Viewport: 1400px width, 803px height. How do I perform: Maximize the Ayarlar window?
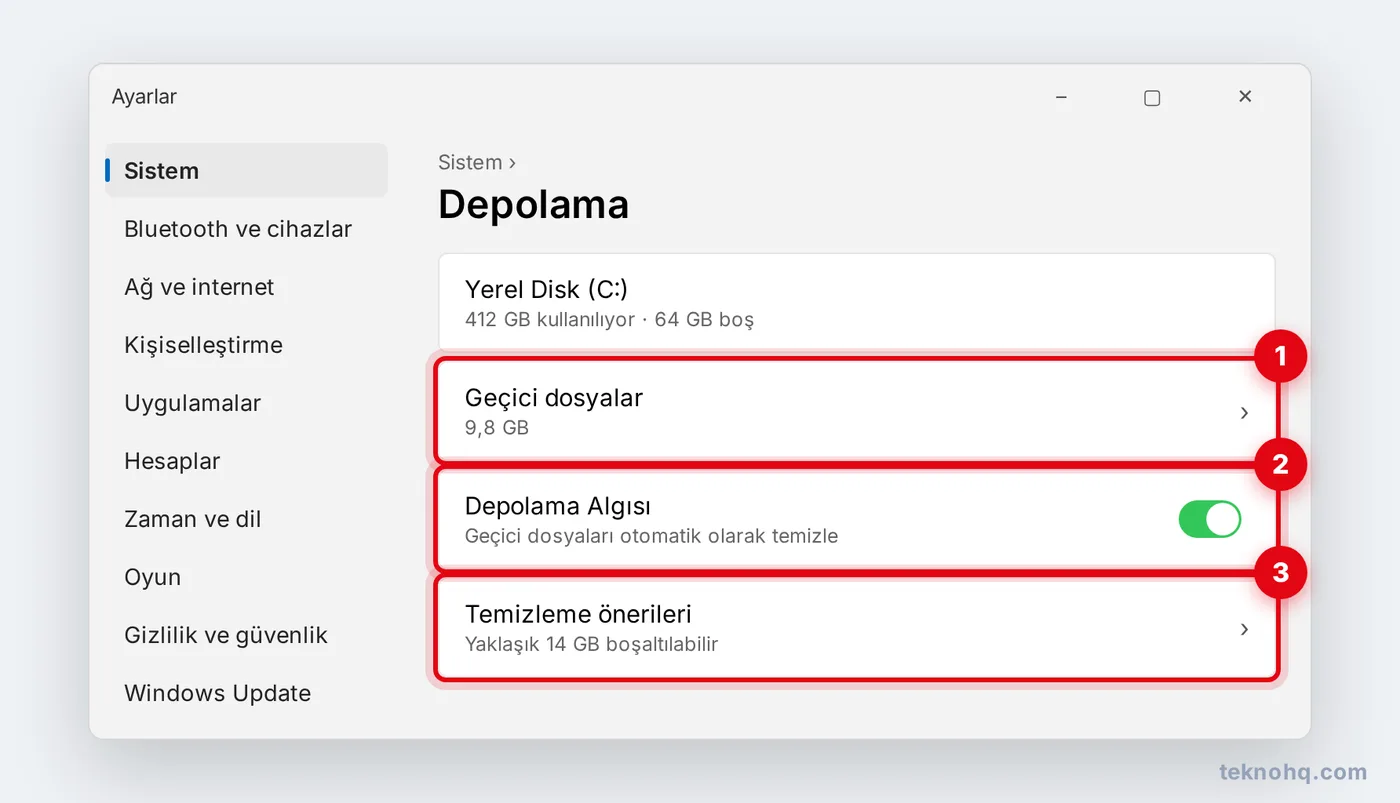[1152, 97]
